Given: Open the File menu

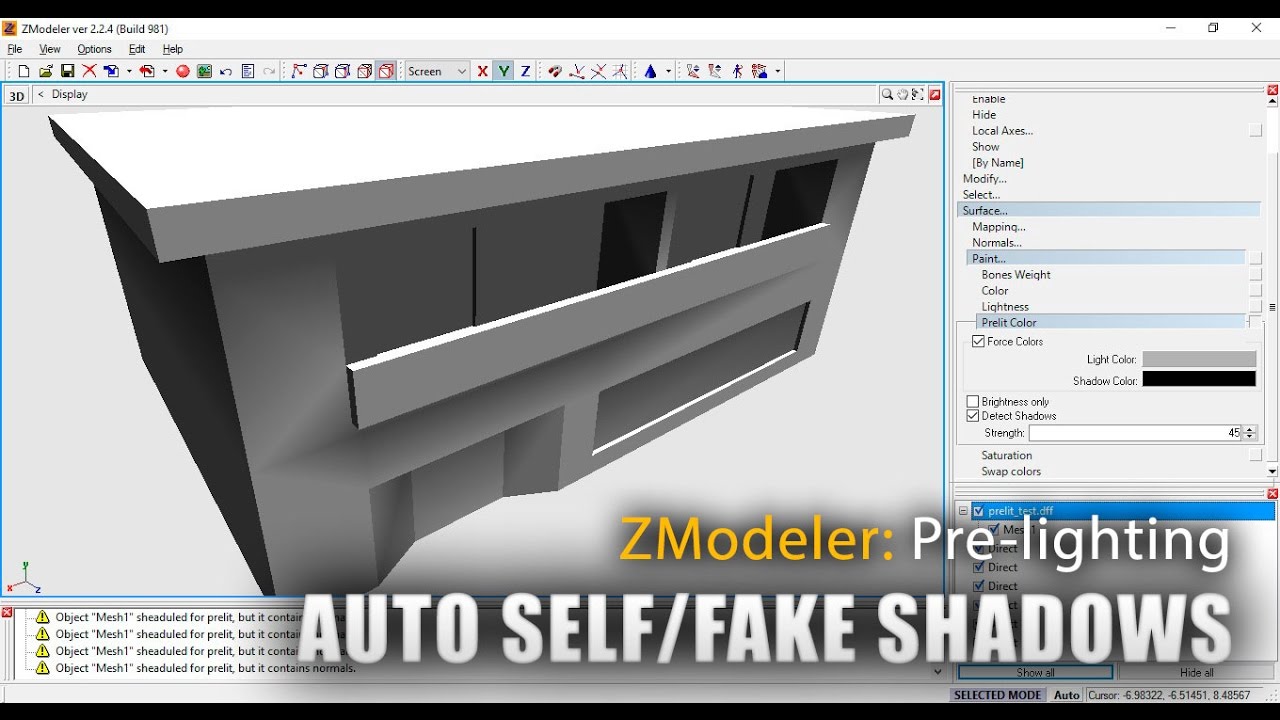Looking at the screenshot, I should coord(15,49).
